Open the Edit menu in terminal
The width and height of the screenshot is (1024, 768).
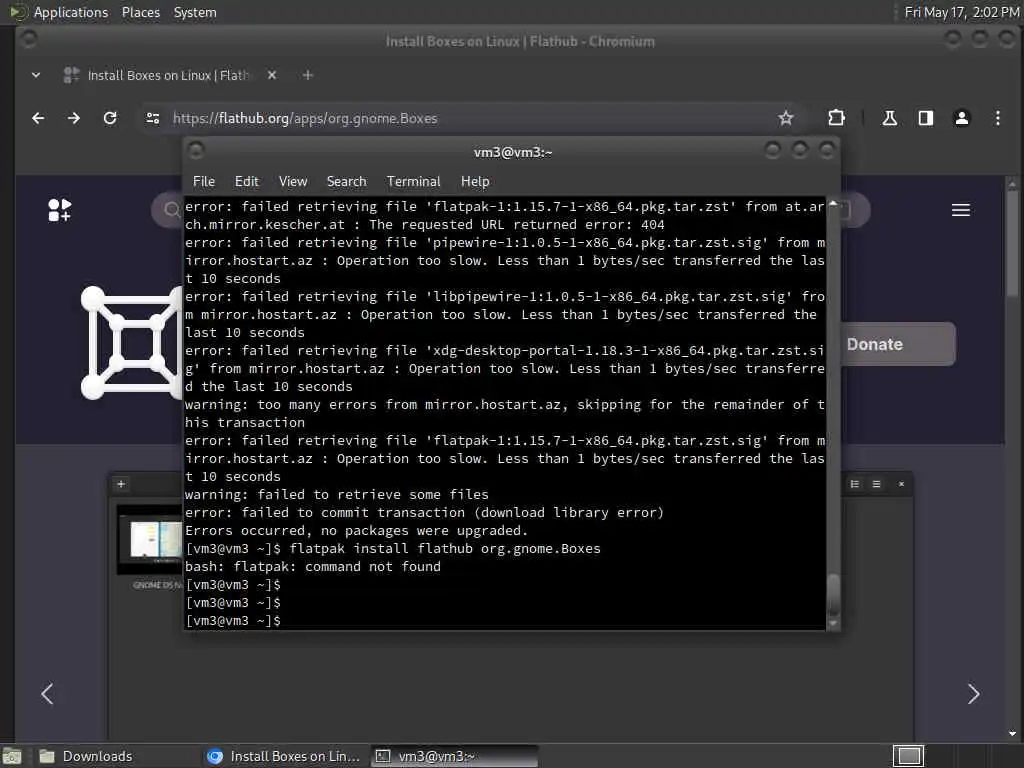247,182
